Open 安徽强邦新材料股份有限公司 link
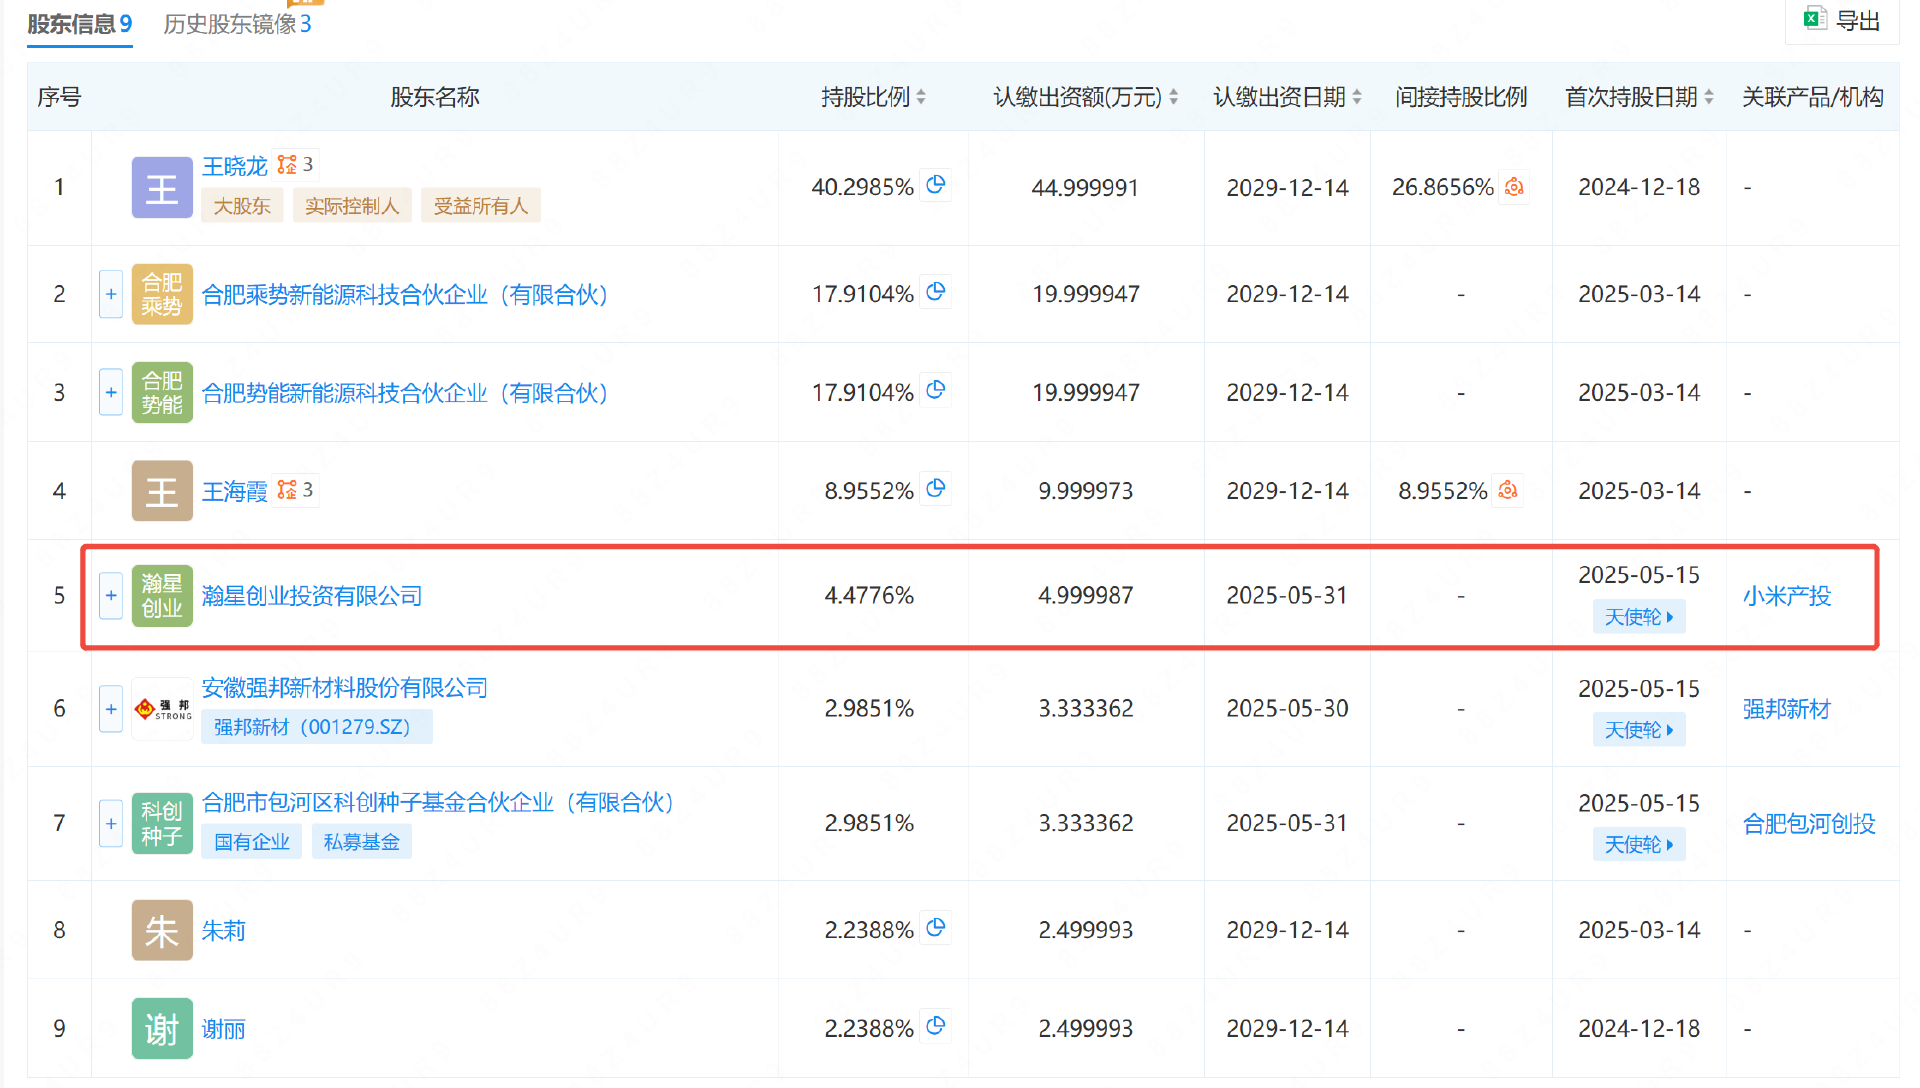1920x1088 pixels. (345, 688)
